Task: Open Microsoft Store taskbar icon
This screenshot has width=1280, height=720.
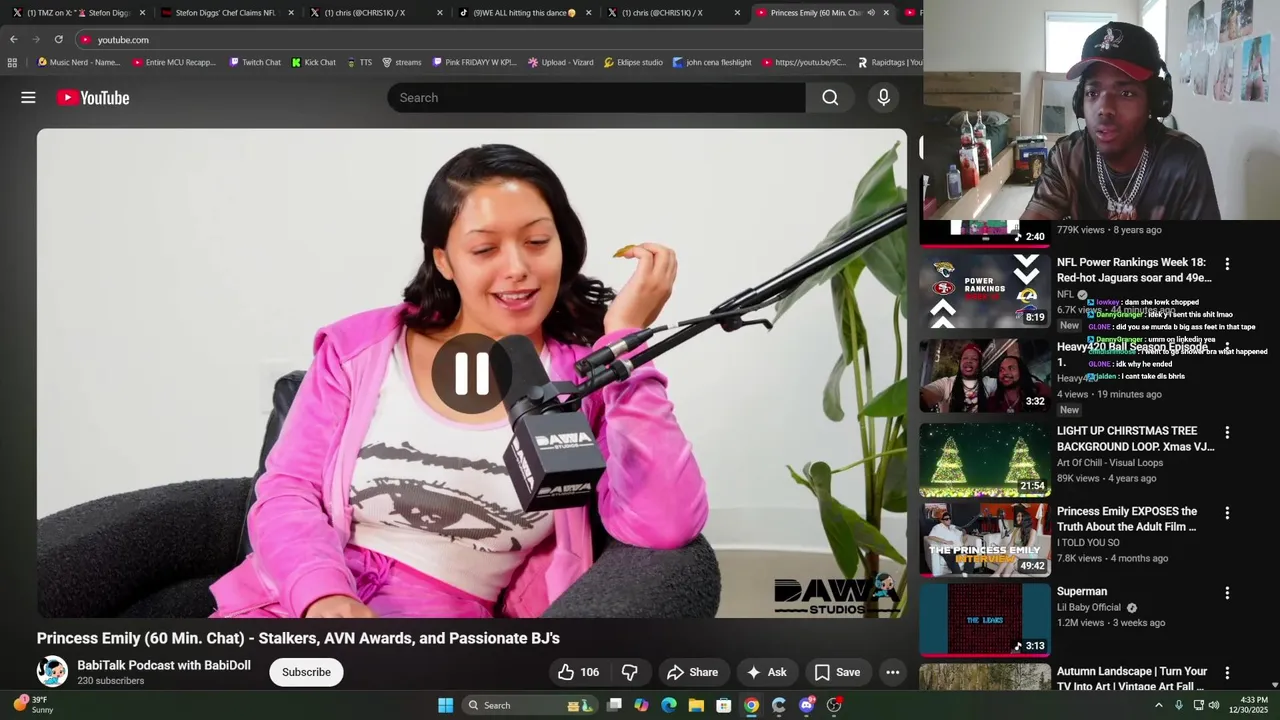Action: tap(723, 705)
